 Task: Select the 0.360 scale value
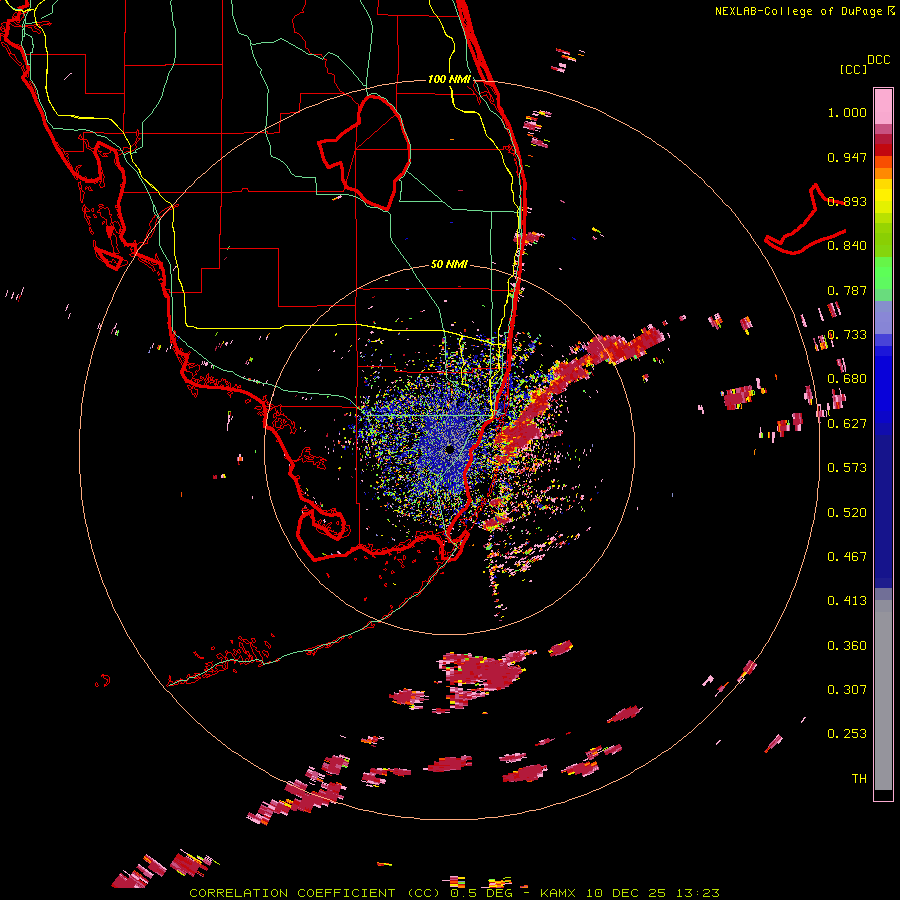(x=847, y=646)
